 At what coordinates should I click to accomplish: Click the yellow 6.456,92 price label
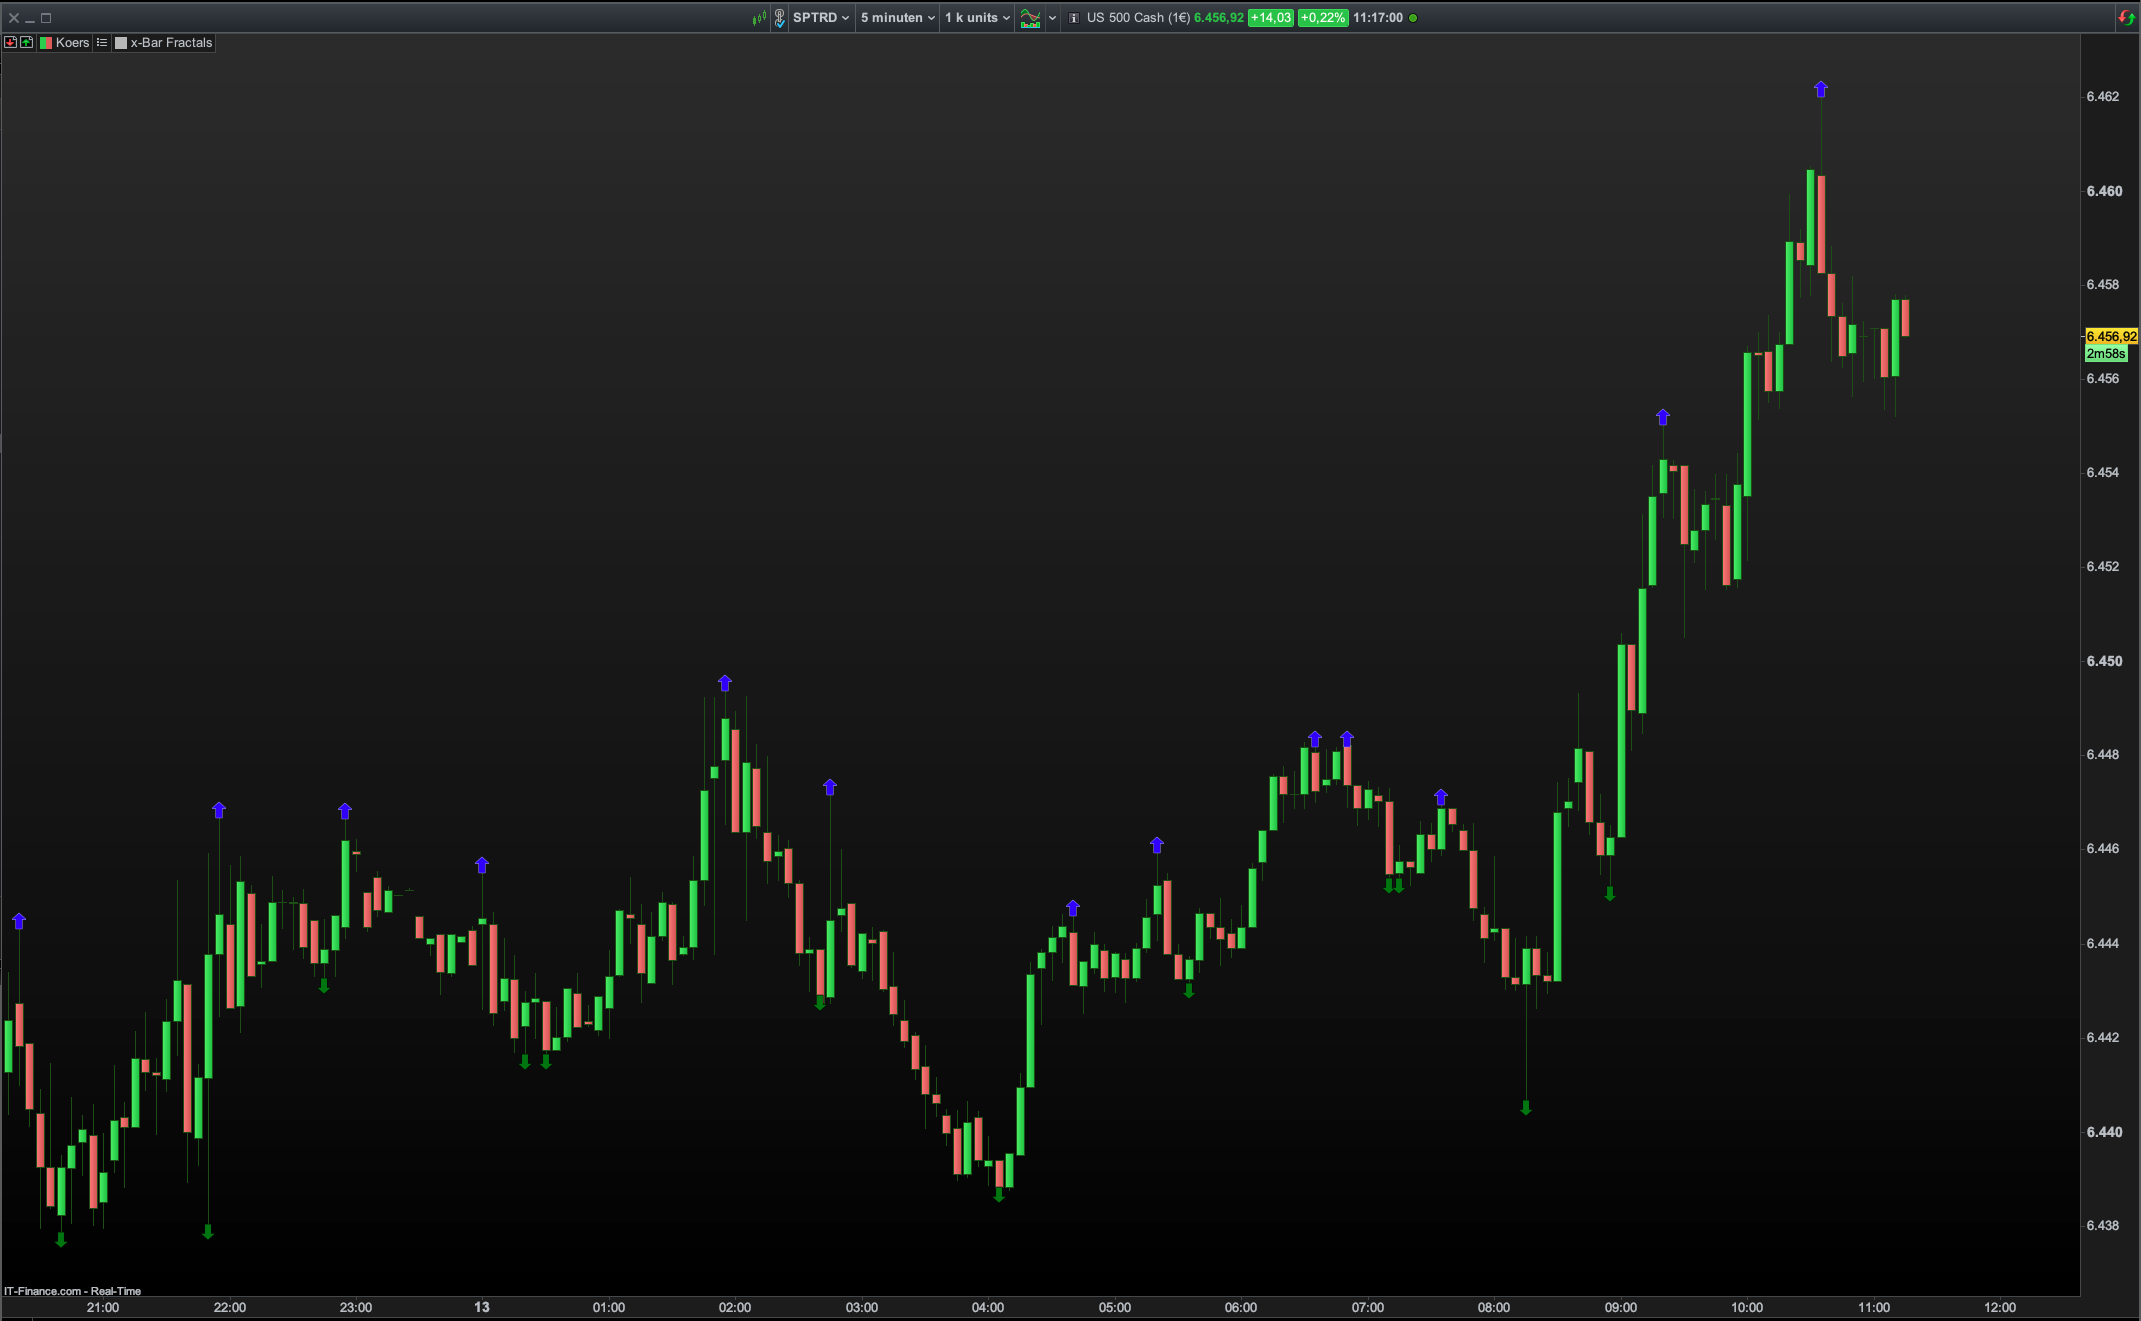(2110, 336)
